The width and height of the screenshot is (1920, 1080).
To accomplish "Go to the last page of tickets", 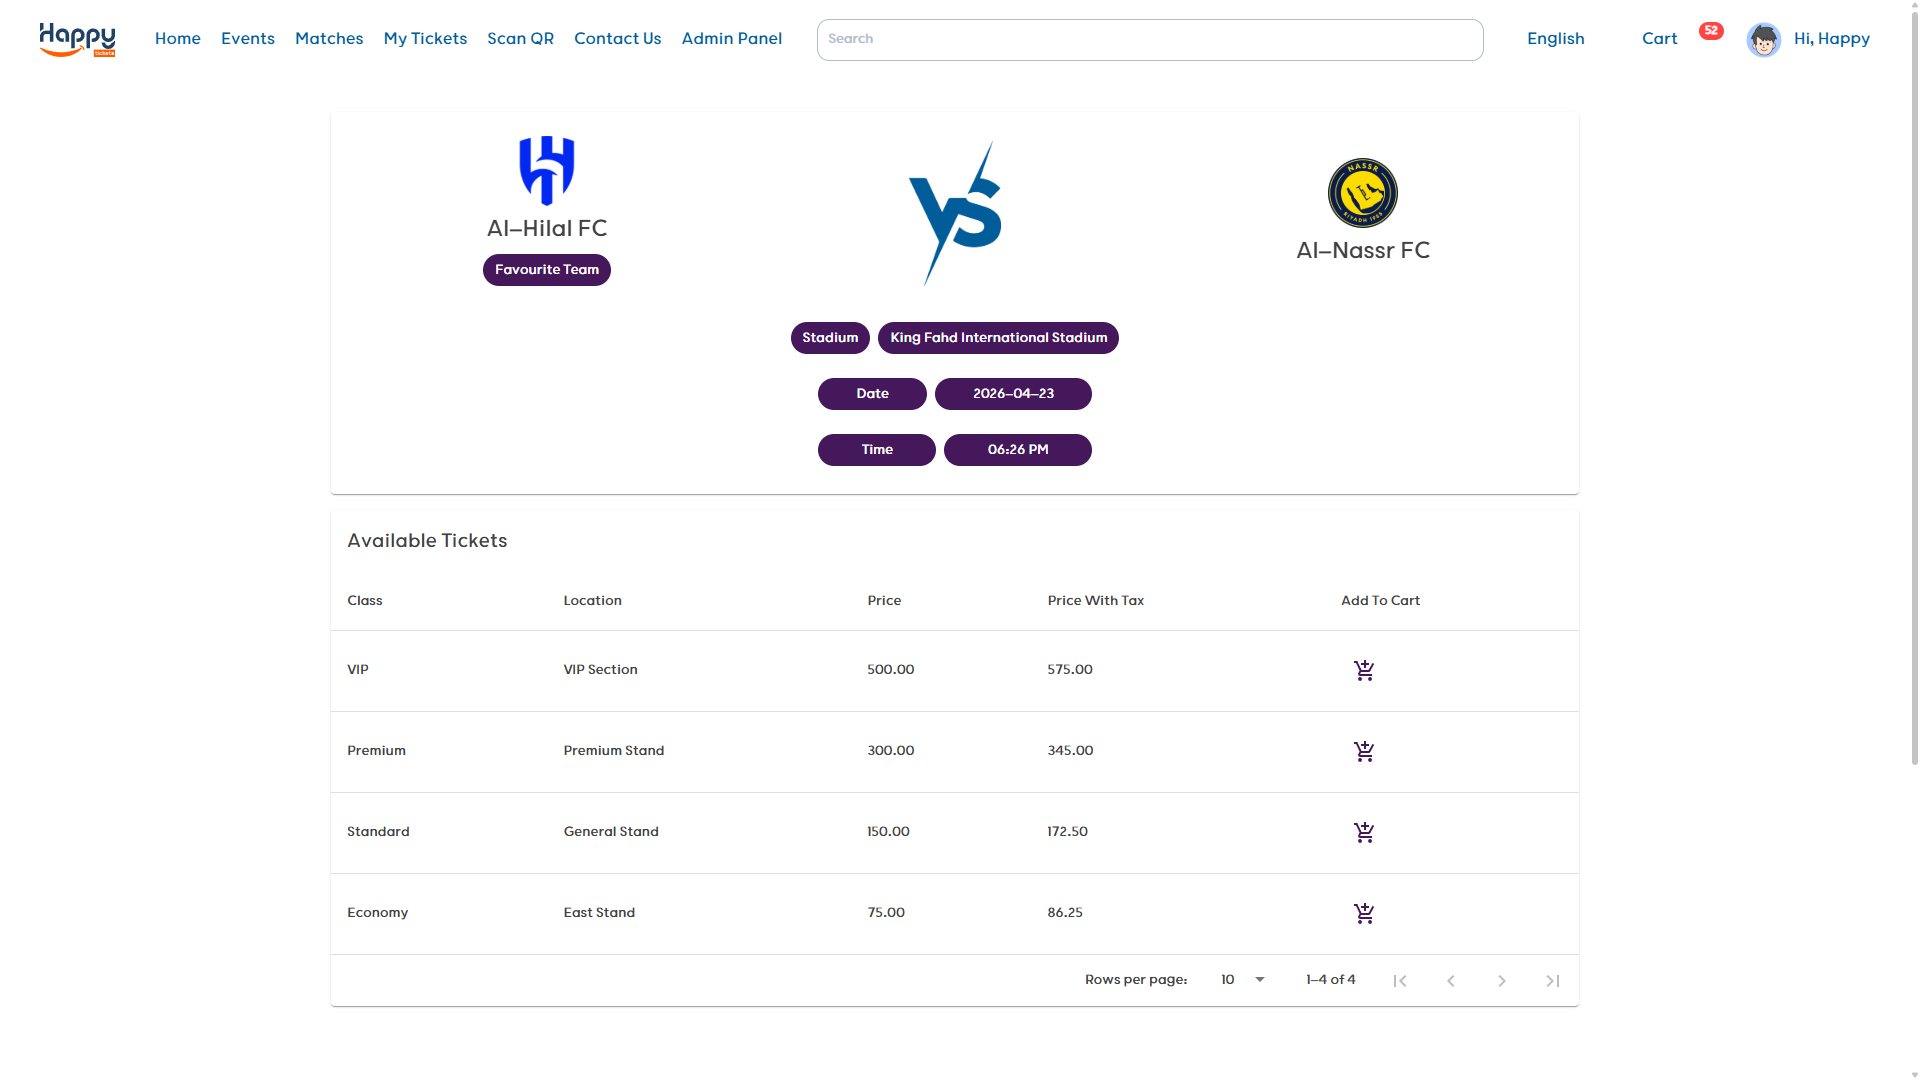I will coord(1552,980).
